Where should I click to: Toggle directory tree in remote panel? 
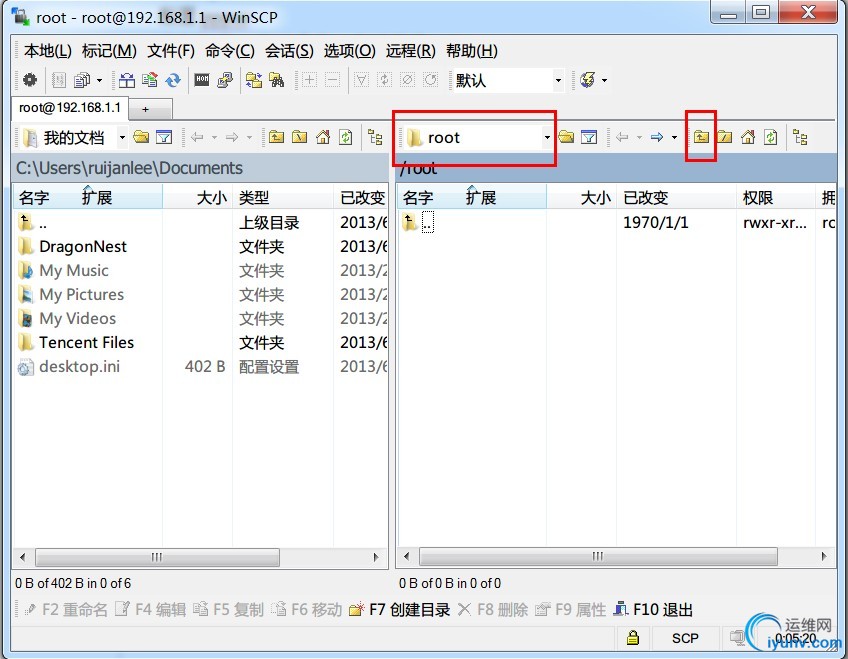pos(800,137)
